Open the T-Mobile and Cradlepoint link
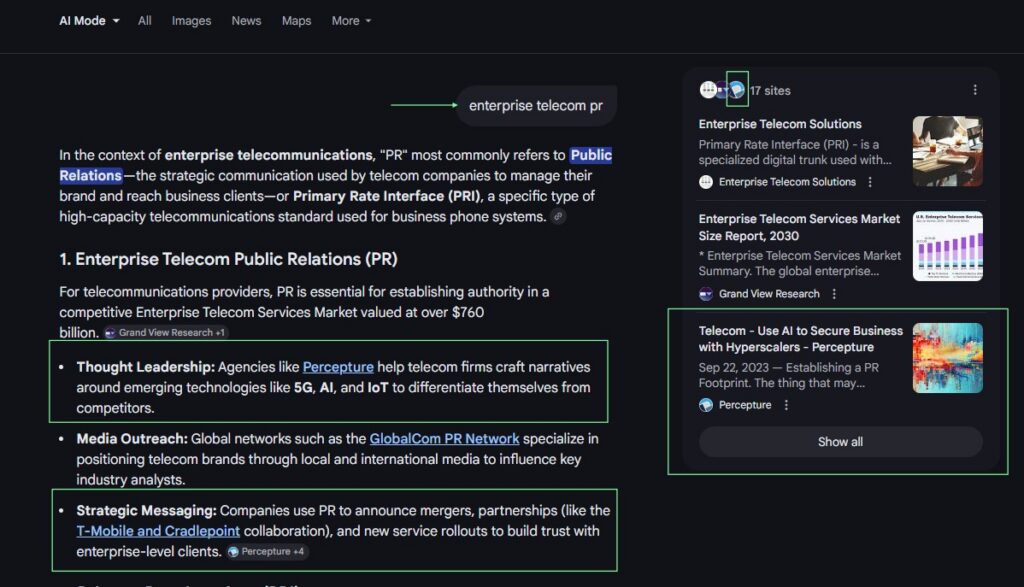The height and width of the screenshot is (587, 1024). click(x=158, y=531)
